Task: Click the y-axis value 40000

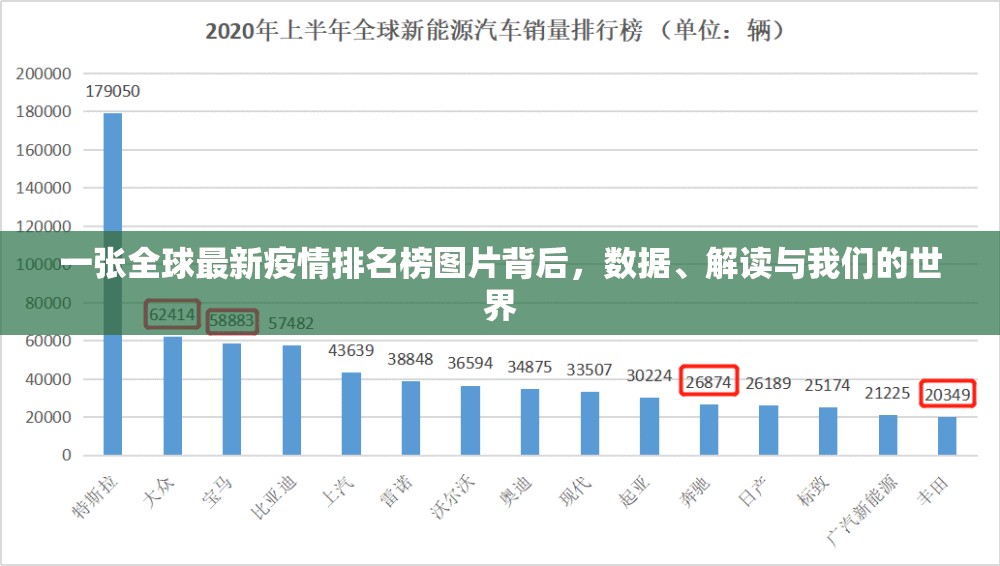Action: (48, 379)
